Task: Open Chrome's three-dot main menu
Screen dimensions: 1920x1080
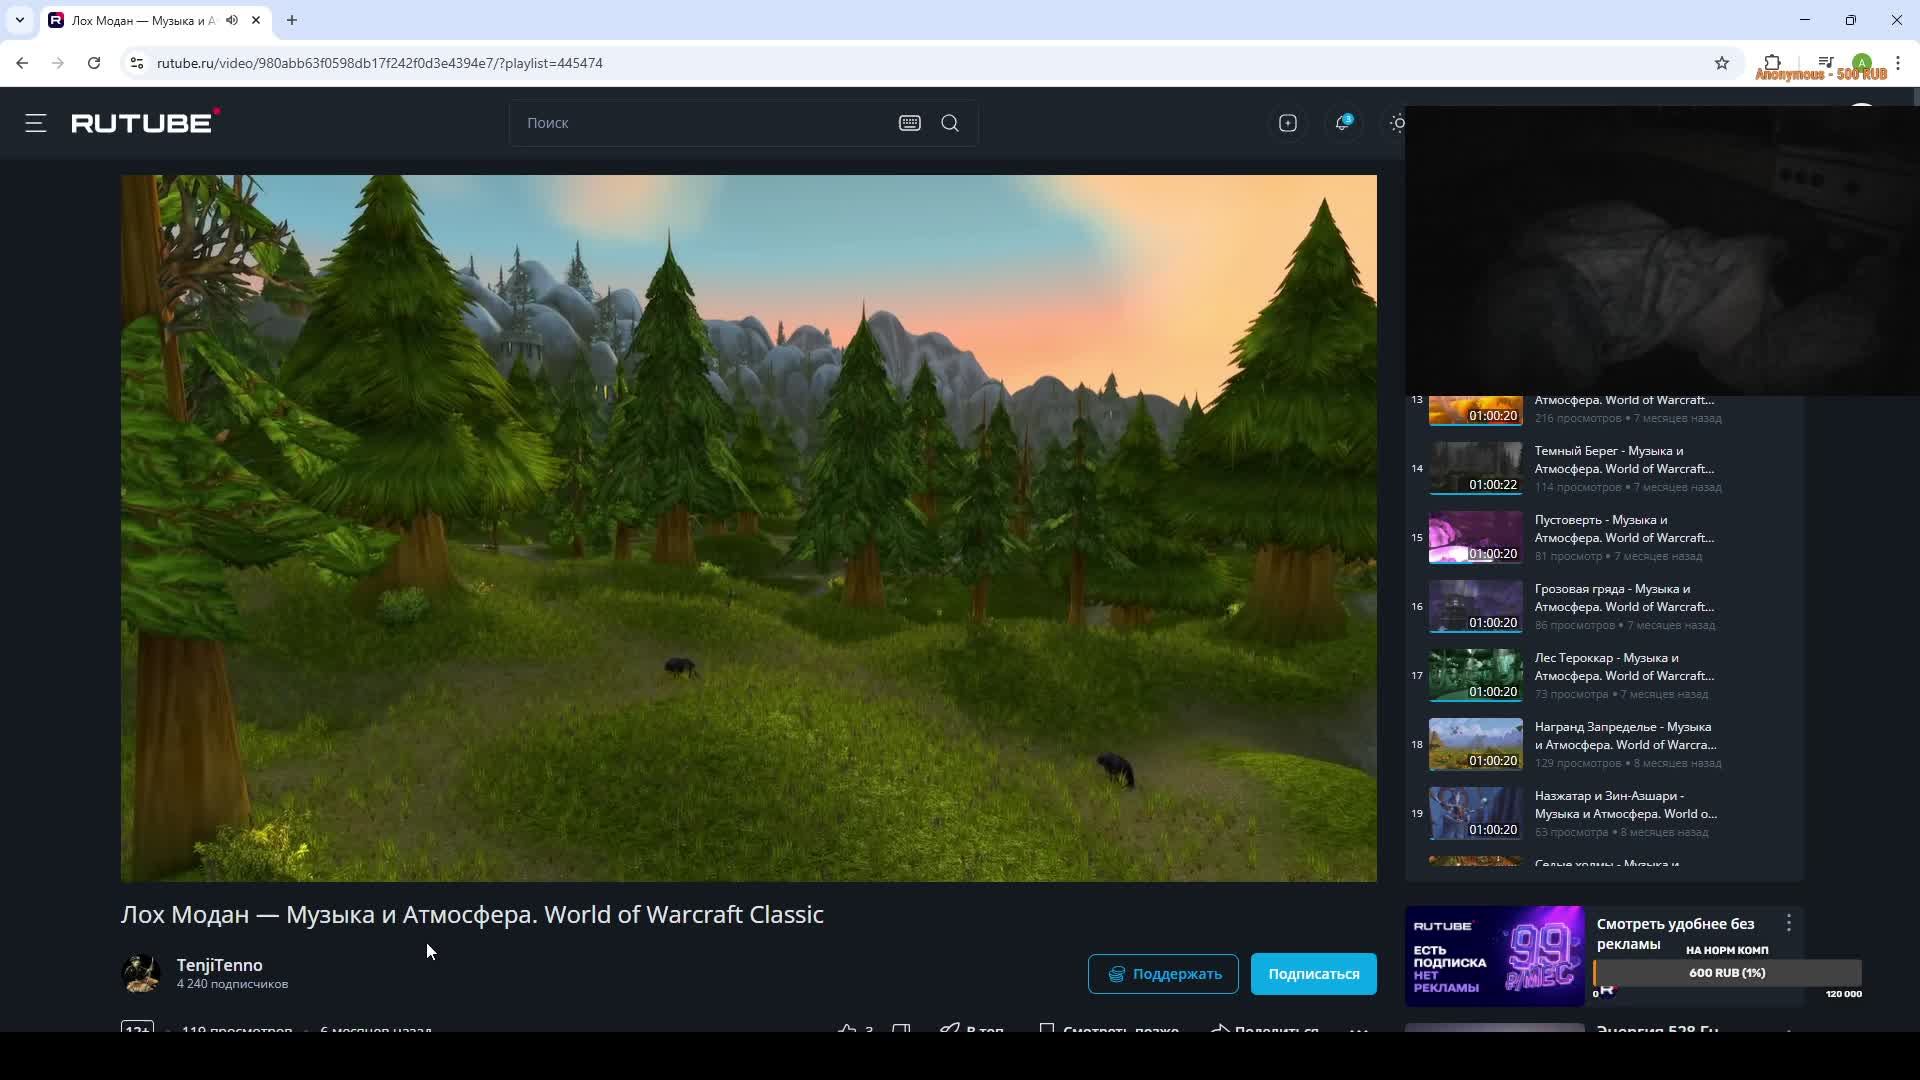Action: [1898, 63]
